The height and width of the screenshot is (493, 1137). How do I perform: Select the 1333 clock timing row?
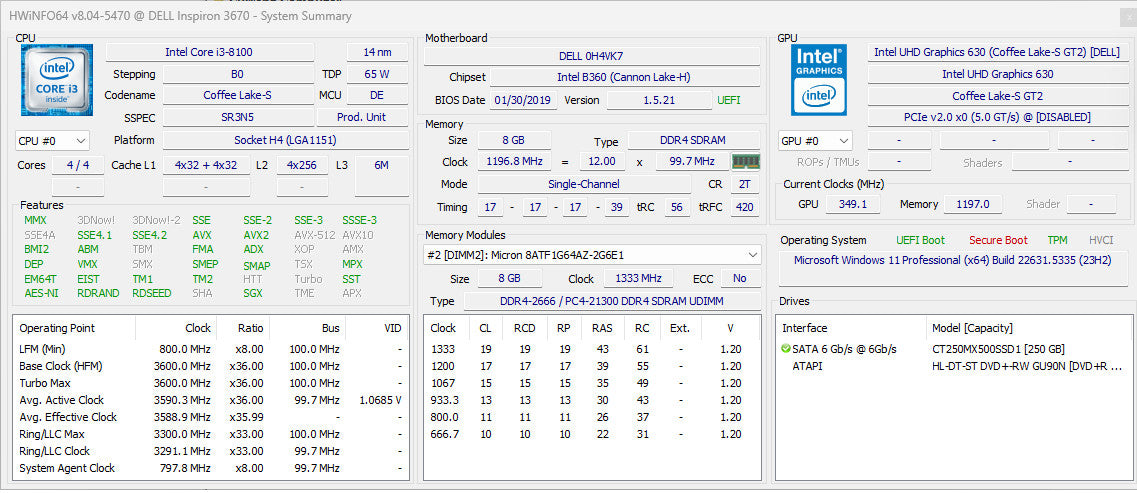592,349
